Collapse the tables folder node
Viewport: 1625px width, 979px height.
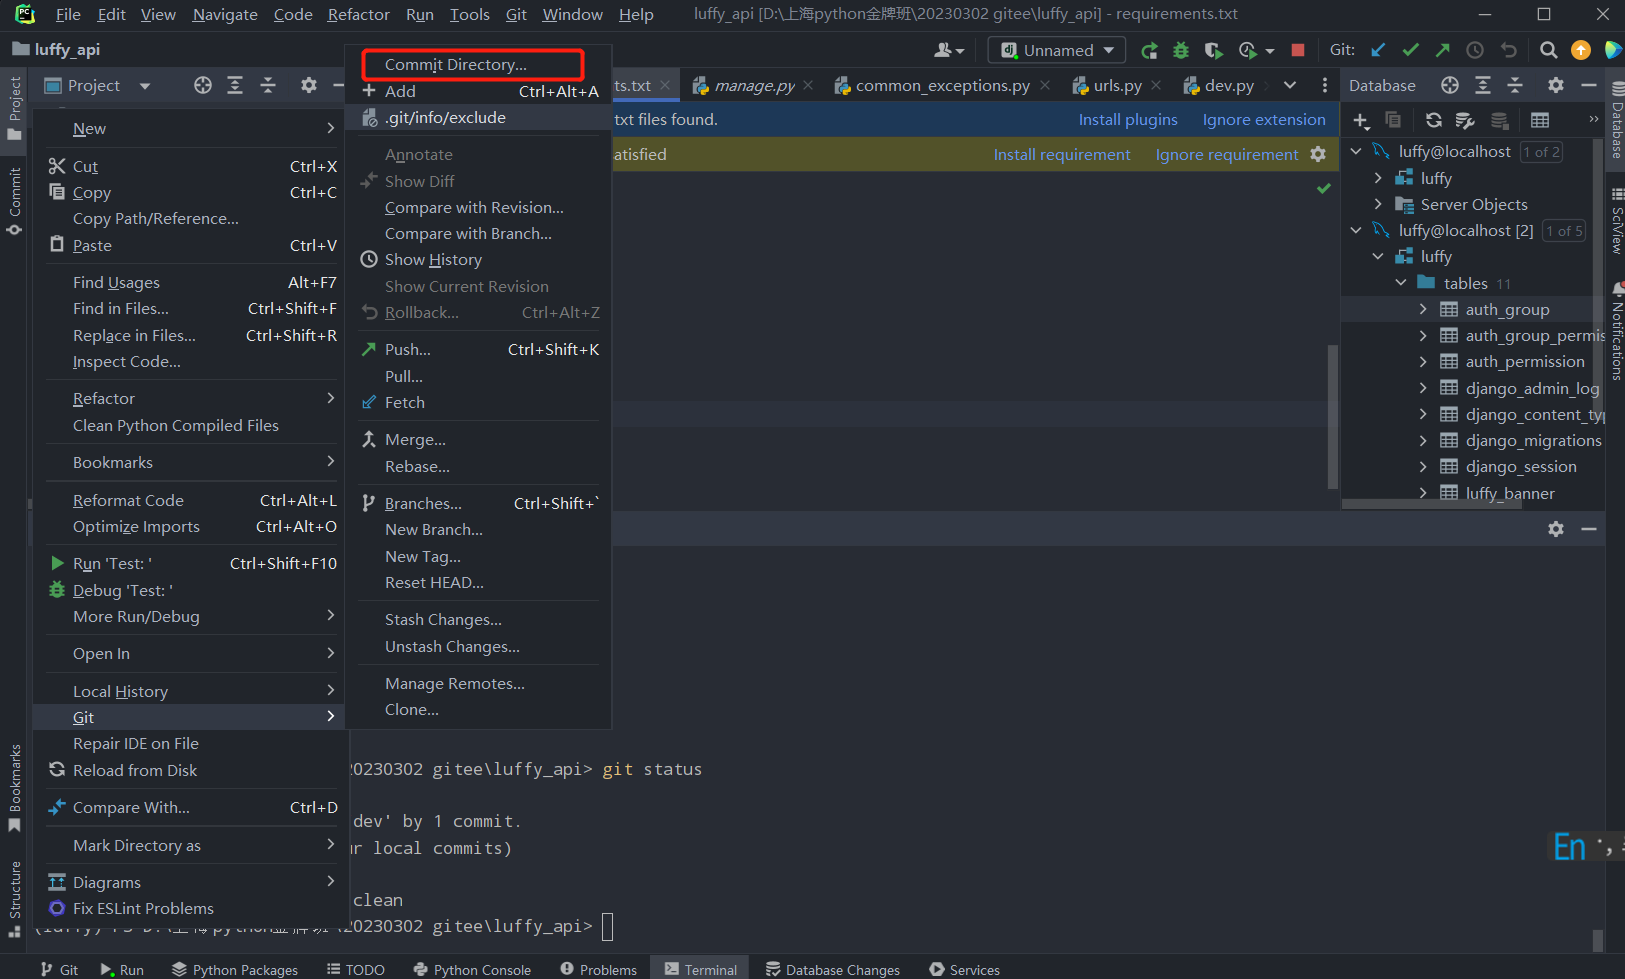pos(1401,283)
